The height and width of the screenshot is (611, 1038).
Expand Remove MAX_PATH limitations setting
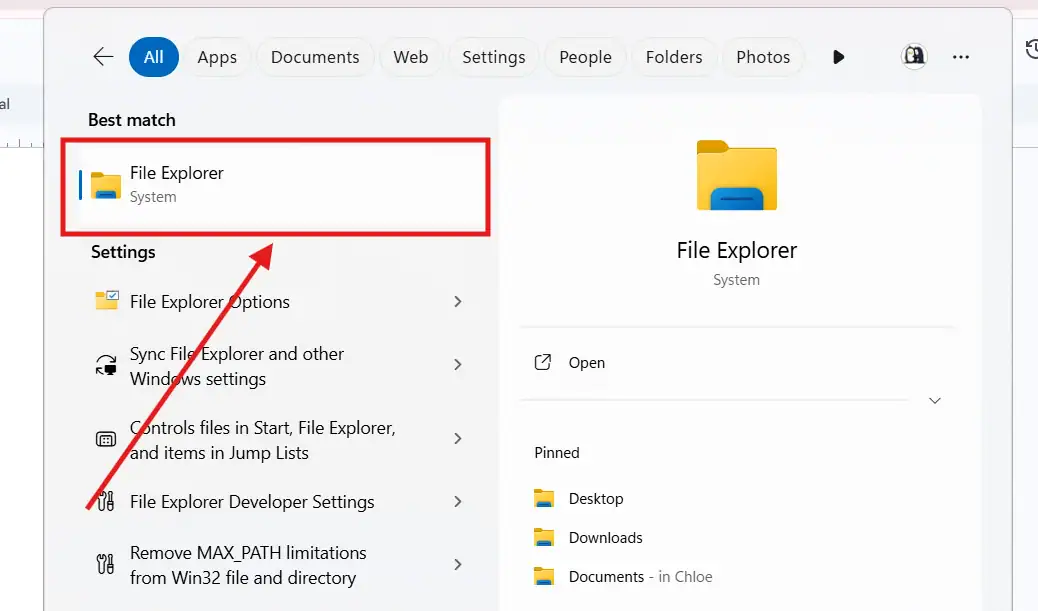457,564
